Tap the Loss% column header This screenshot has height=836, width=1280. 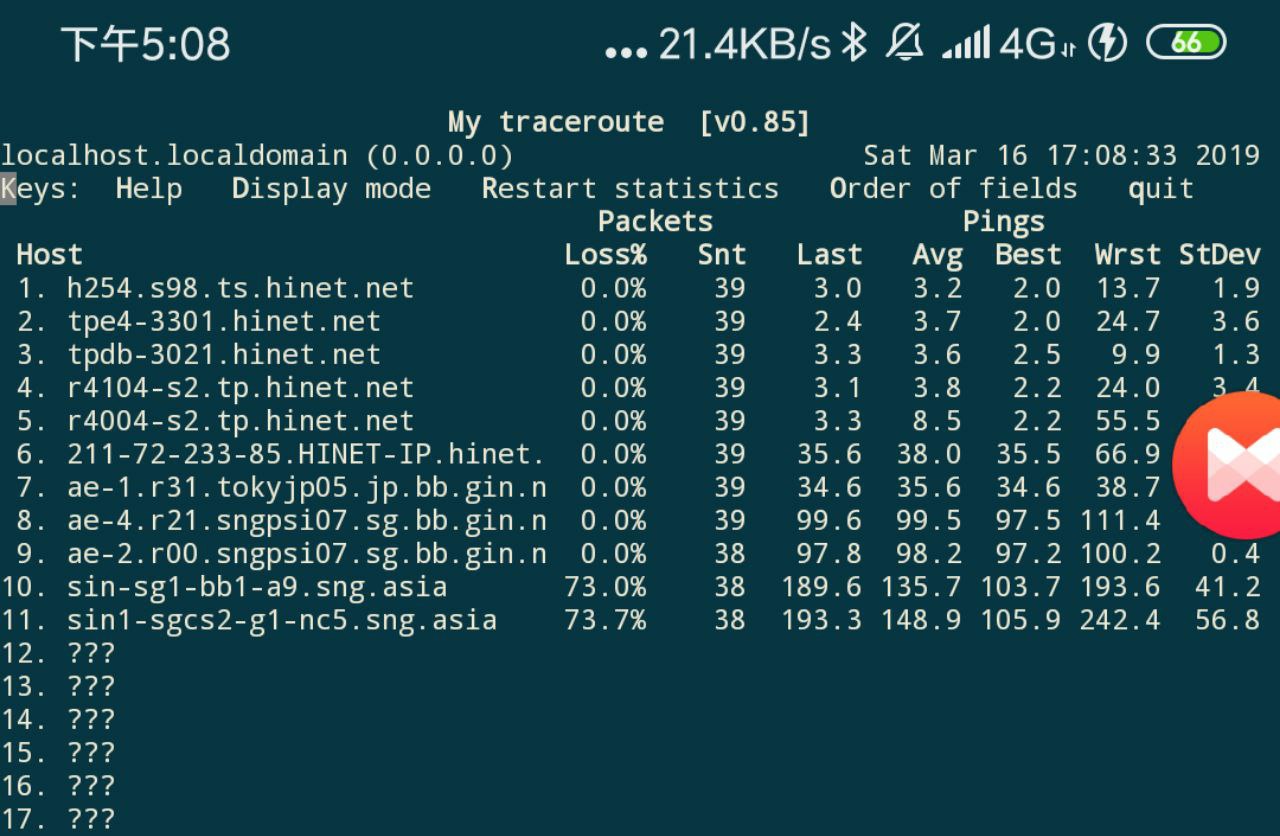[x=605, y=255]
